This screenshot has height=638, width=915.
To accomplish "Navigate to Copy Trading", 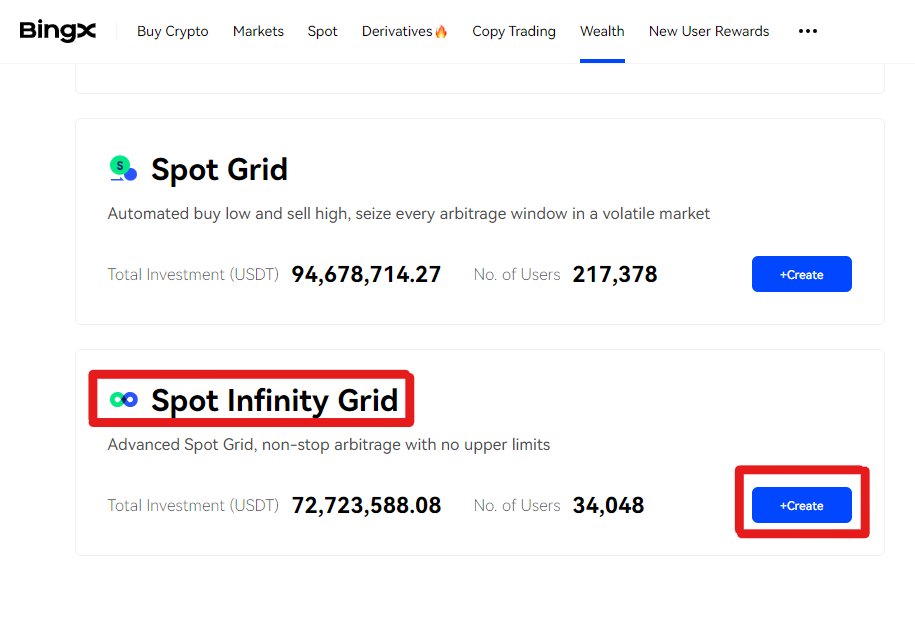I will point(514,31).
